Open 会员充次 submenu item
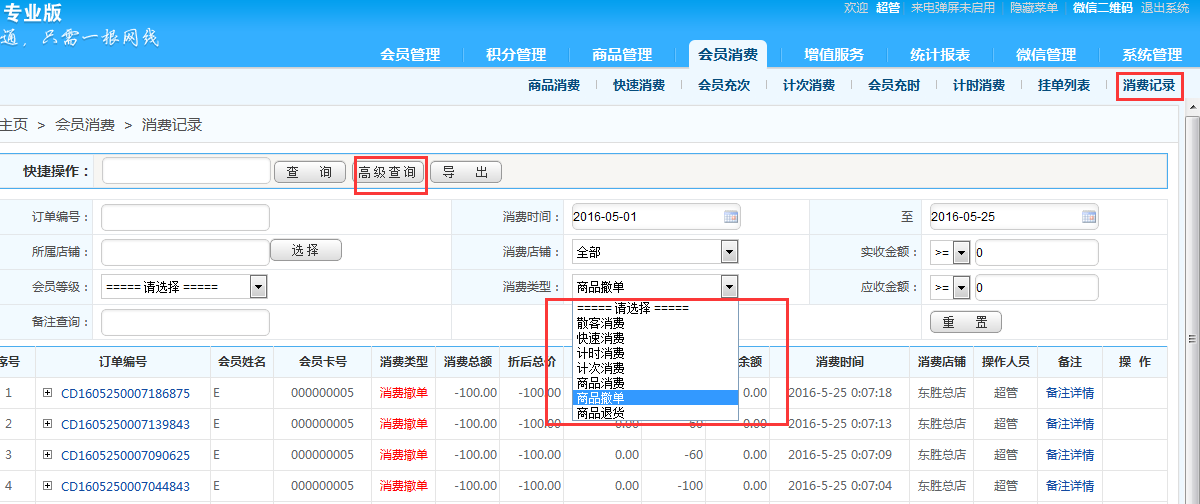This screenshot has height=504, width=1200. [x=724, y=86]
